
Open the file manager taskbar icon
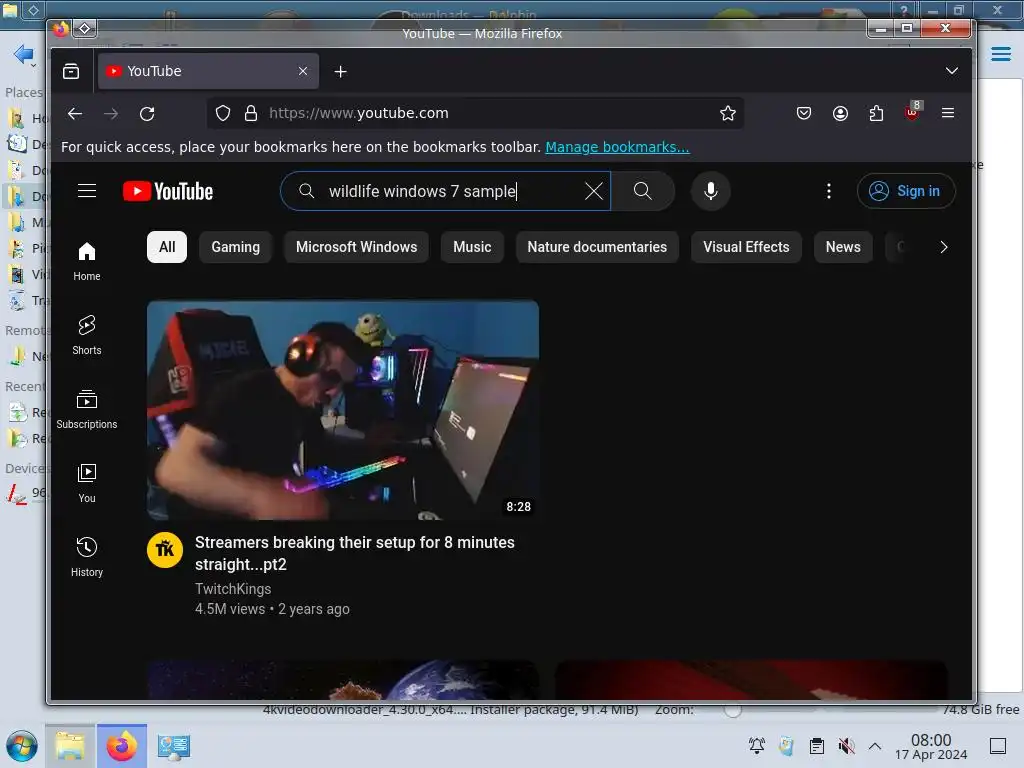point(70,746)
